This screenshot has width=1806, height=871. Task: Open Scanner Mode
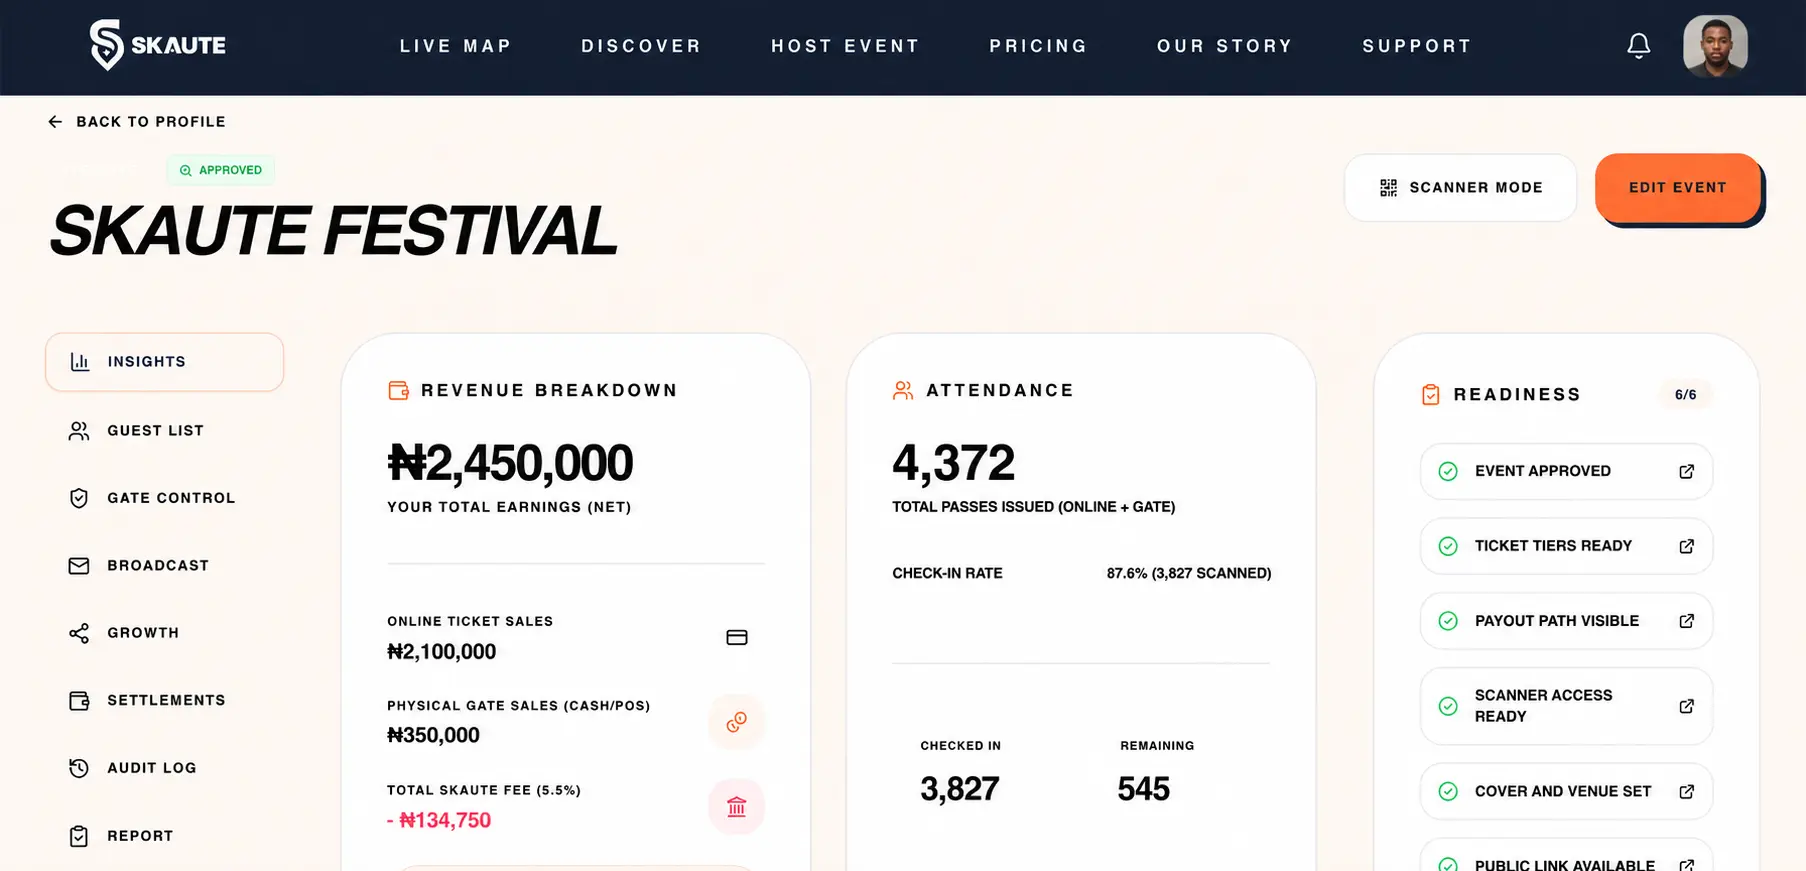pyautogui.click(x=1460, y=188)
